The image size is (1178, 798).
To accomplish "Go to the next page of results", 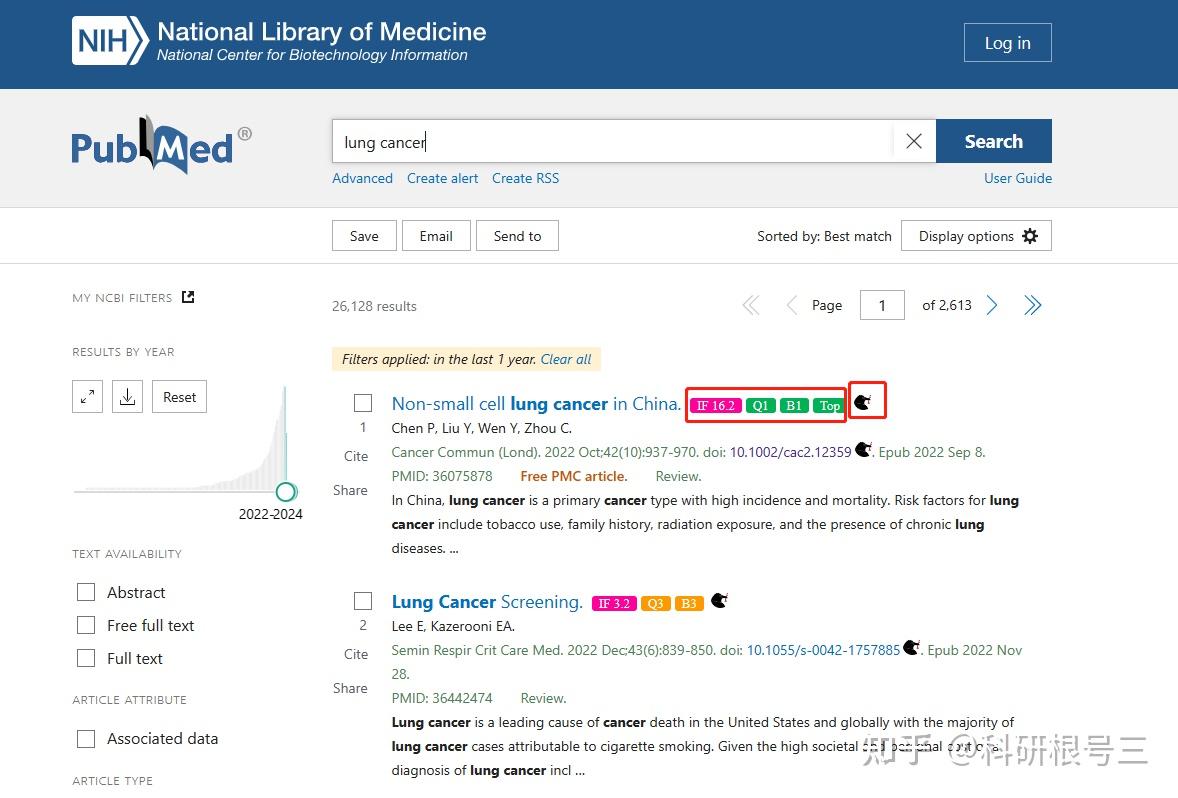I will tap(991, 305).
